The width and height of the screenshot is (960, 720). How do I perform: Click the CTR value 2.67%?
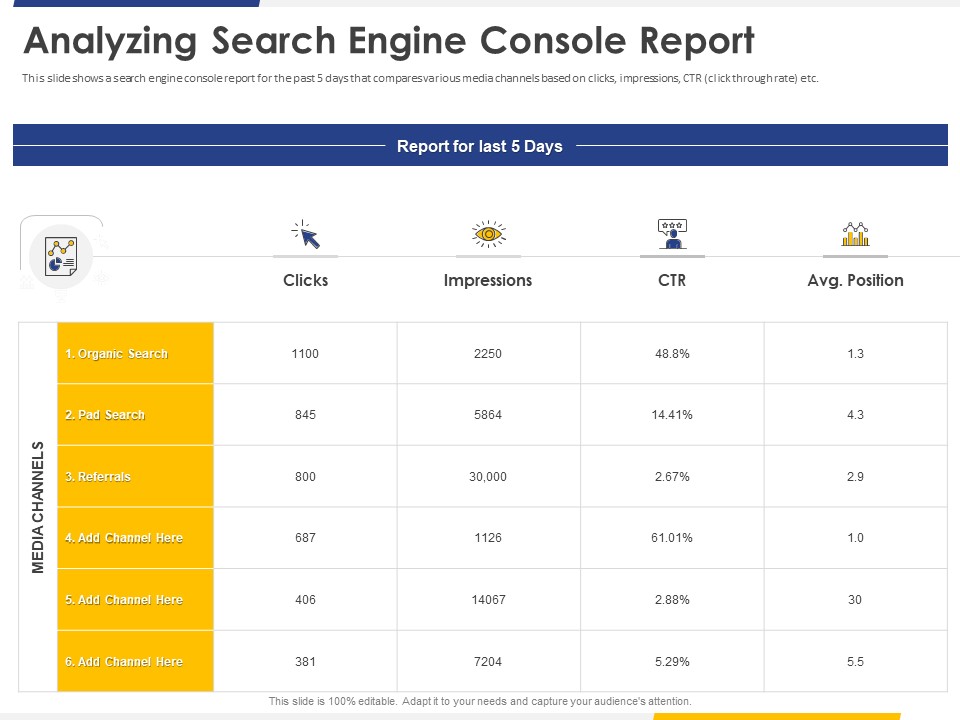point(672,477)
